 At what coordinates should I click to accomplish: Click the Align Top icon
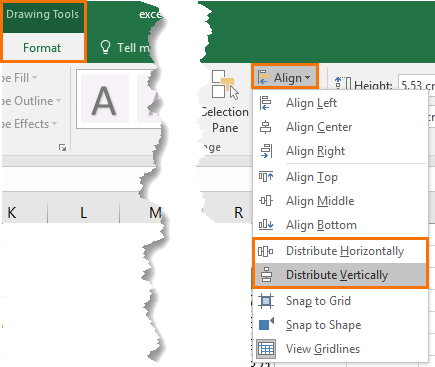pos(266,177)
